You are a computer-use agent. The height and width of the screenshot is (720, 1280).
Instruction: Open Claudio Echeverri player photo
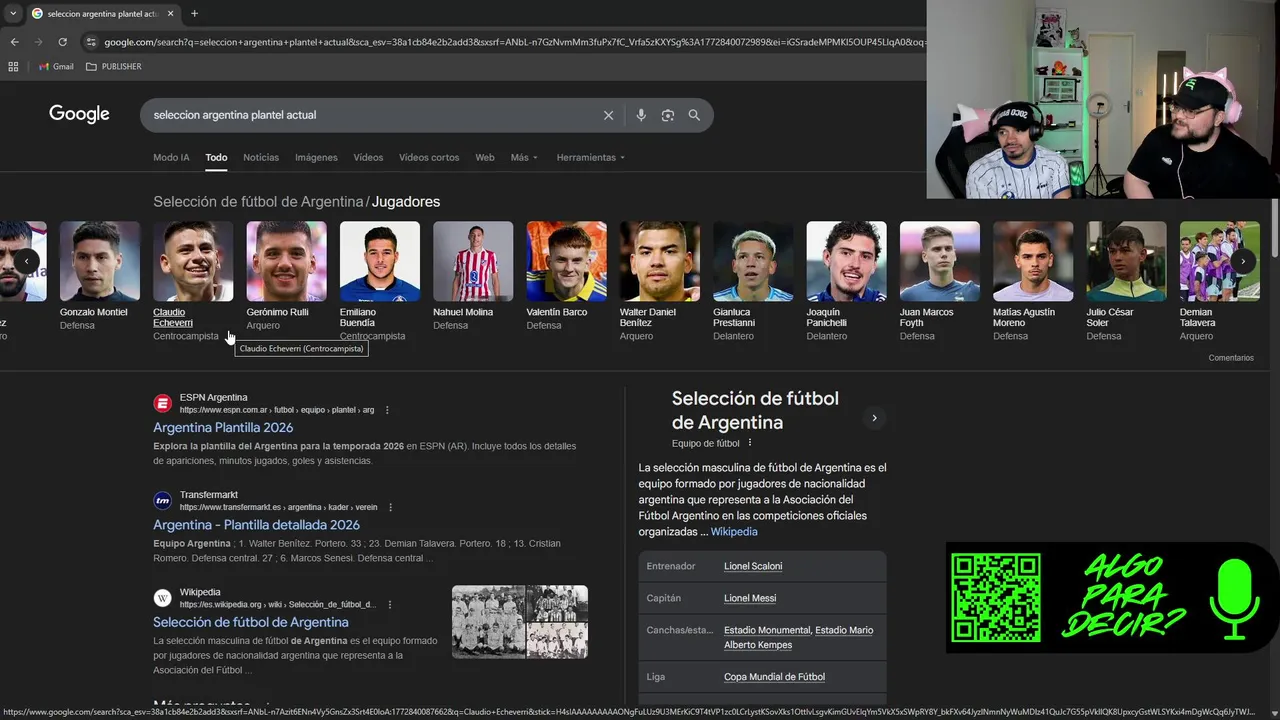193,261
